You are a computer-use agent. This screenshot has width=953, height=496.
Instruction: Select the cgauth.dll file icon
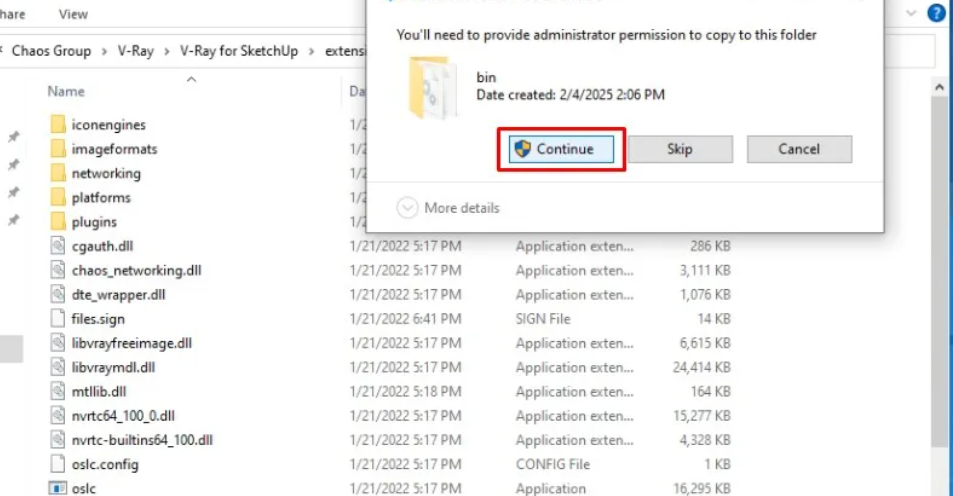pos(57,246)
